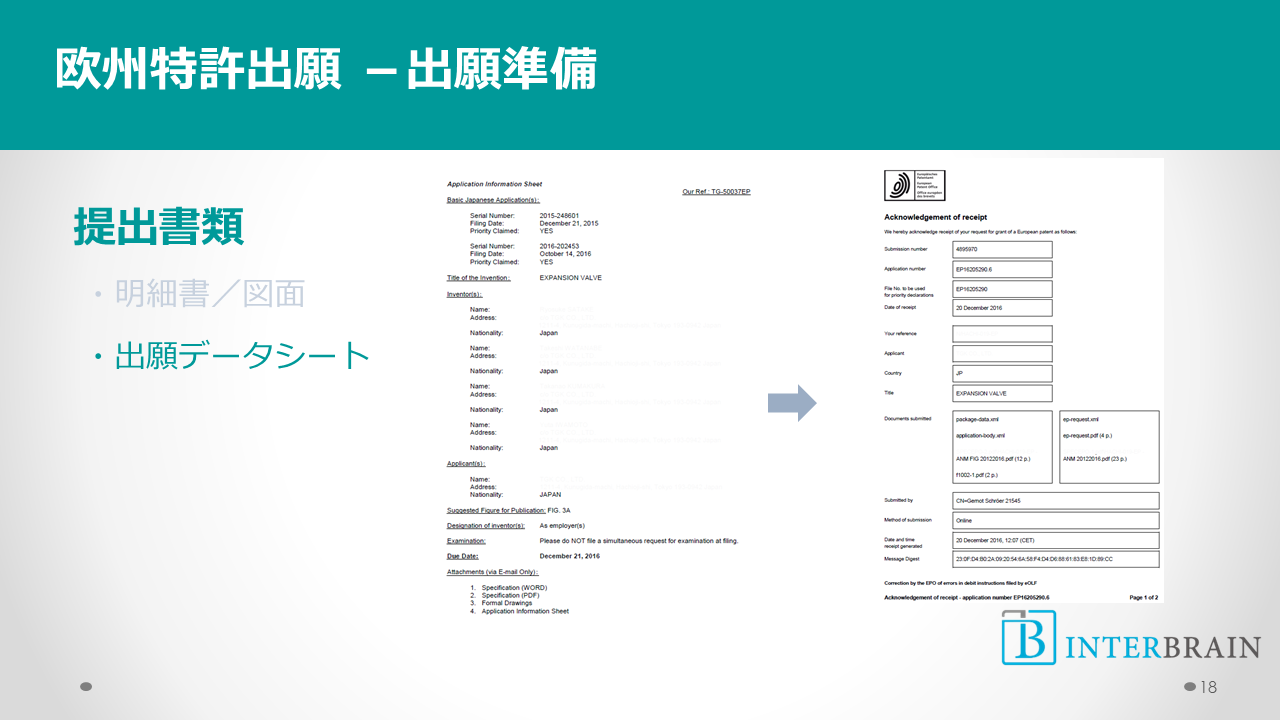Click the Submission number field showing 4895970
Viewport: 1280px width, 720px height.
pos(1001,249)
